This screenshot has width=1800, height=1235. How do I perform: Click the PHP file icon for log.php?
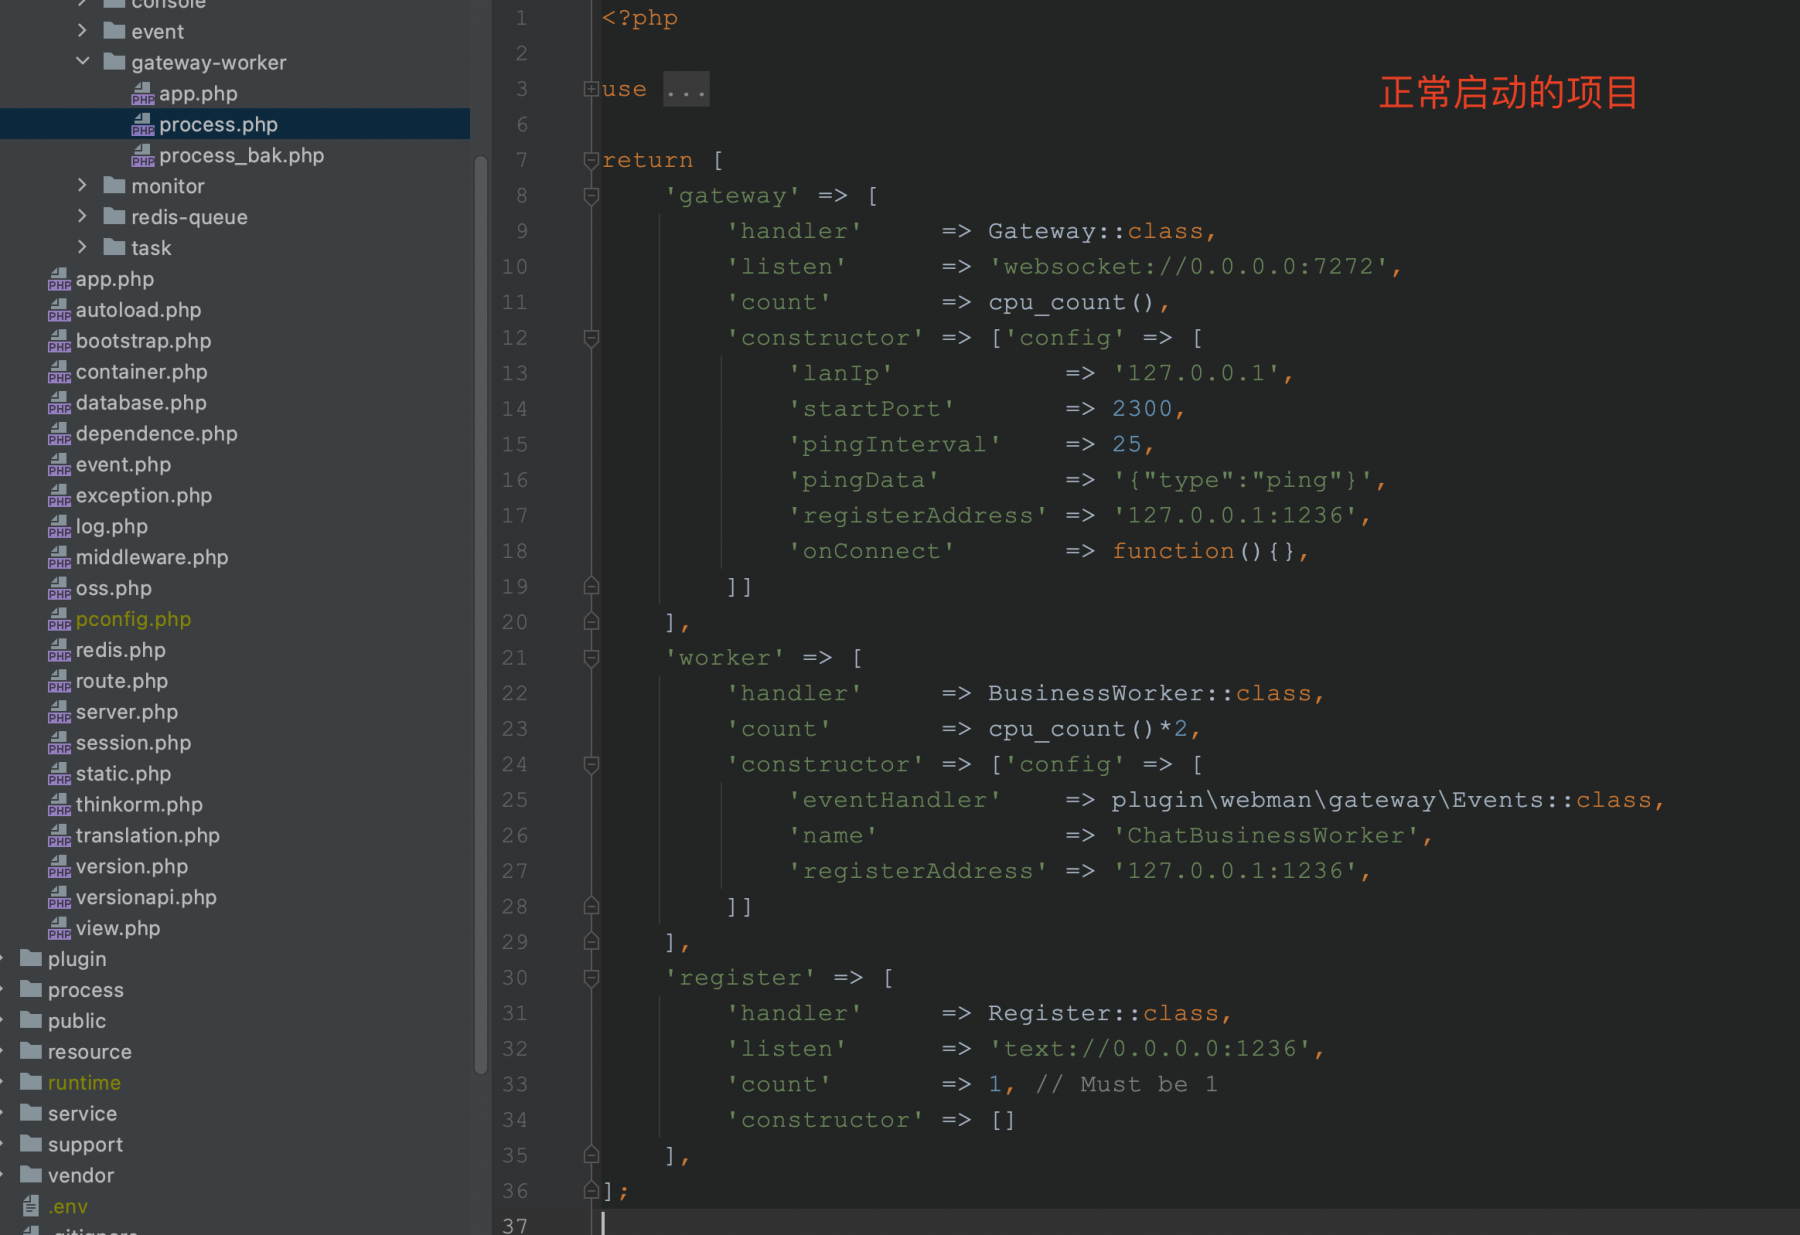tap(59, 527)
